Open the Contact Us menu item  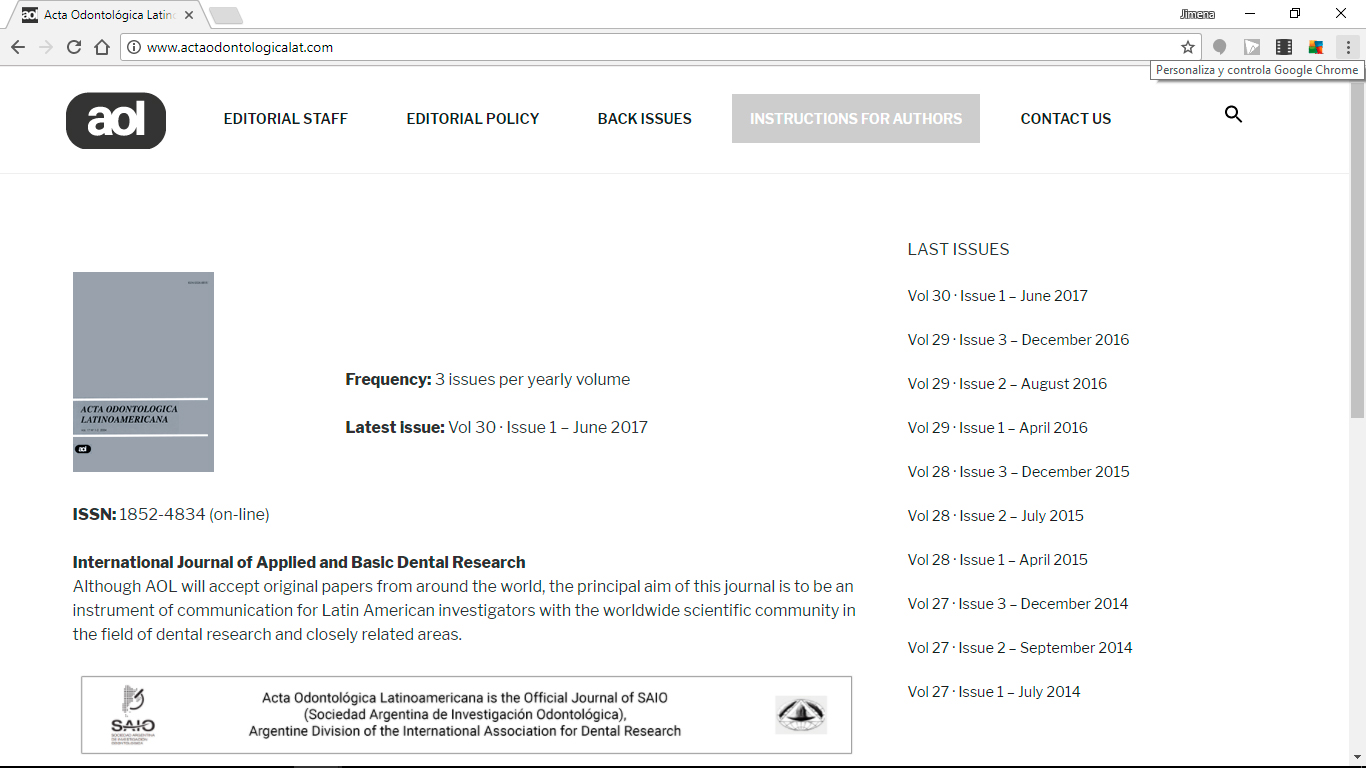click(x=1066, y=118)
